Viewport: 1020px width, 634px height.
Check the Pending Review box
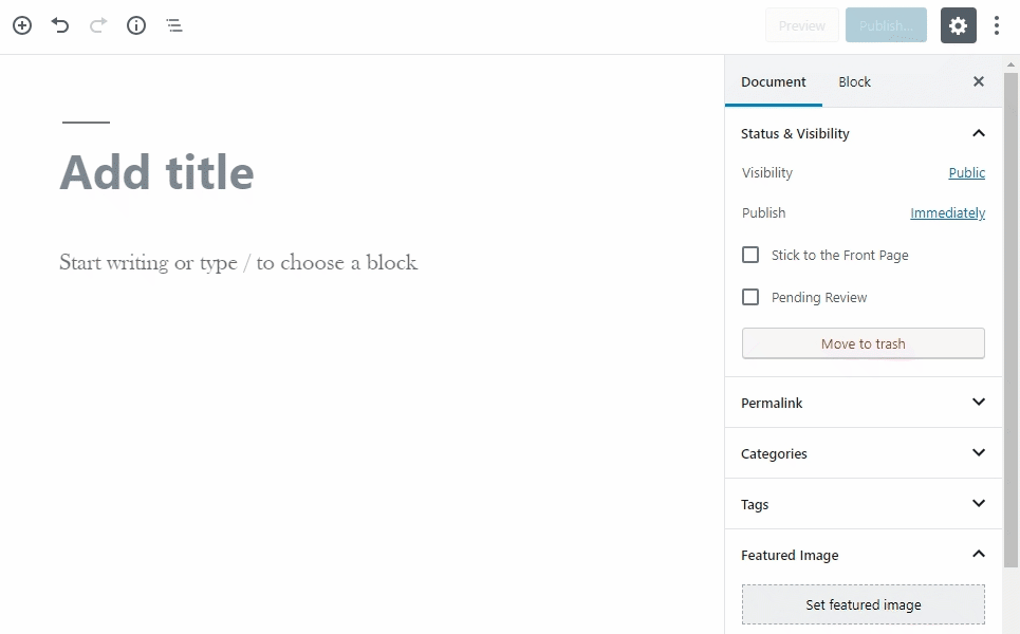(x=751, y=297)
